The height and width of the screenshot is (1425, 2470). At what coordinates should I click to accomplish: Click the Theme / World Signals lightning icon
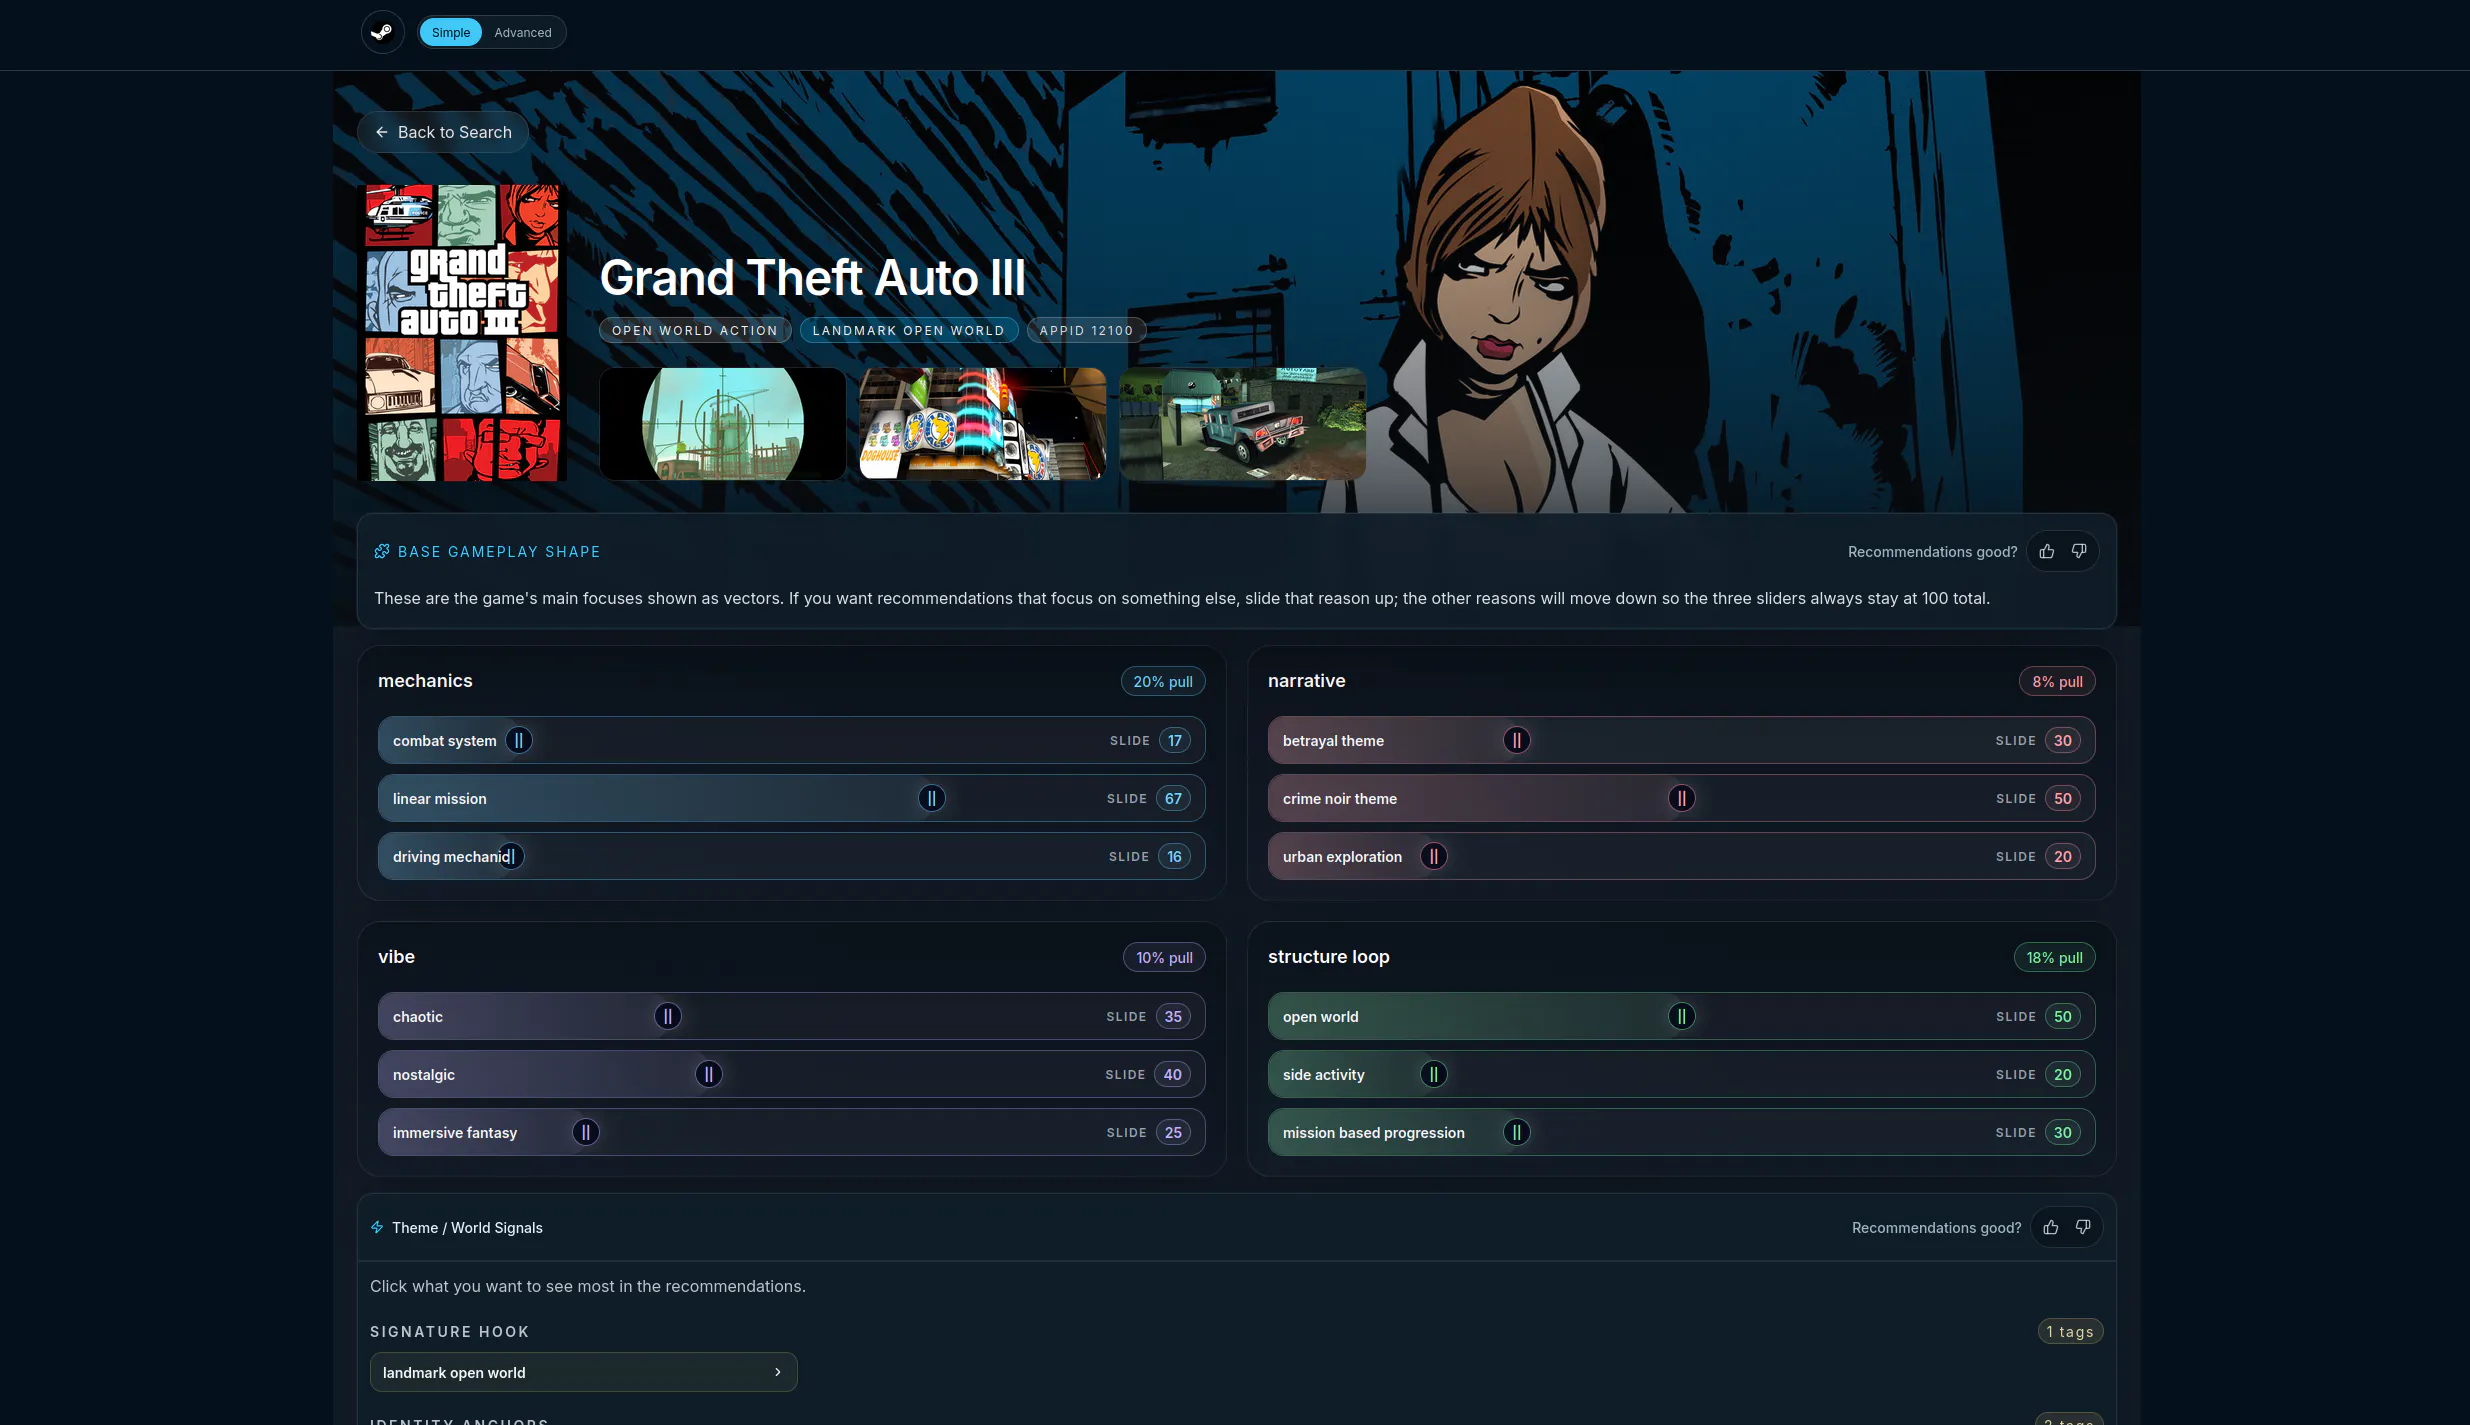pos(377,1227)
